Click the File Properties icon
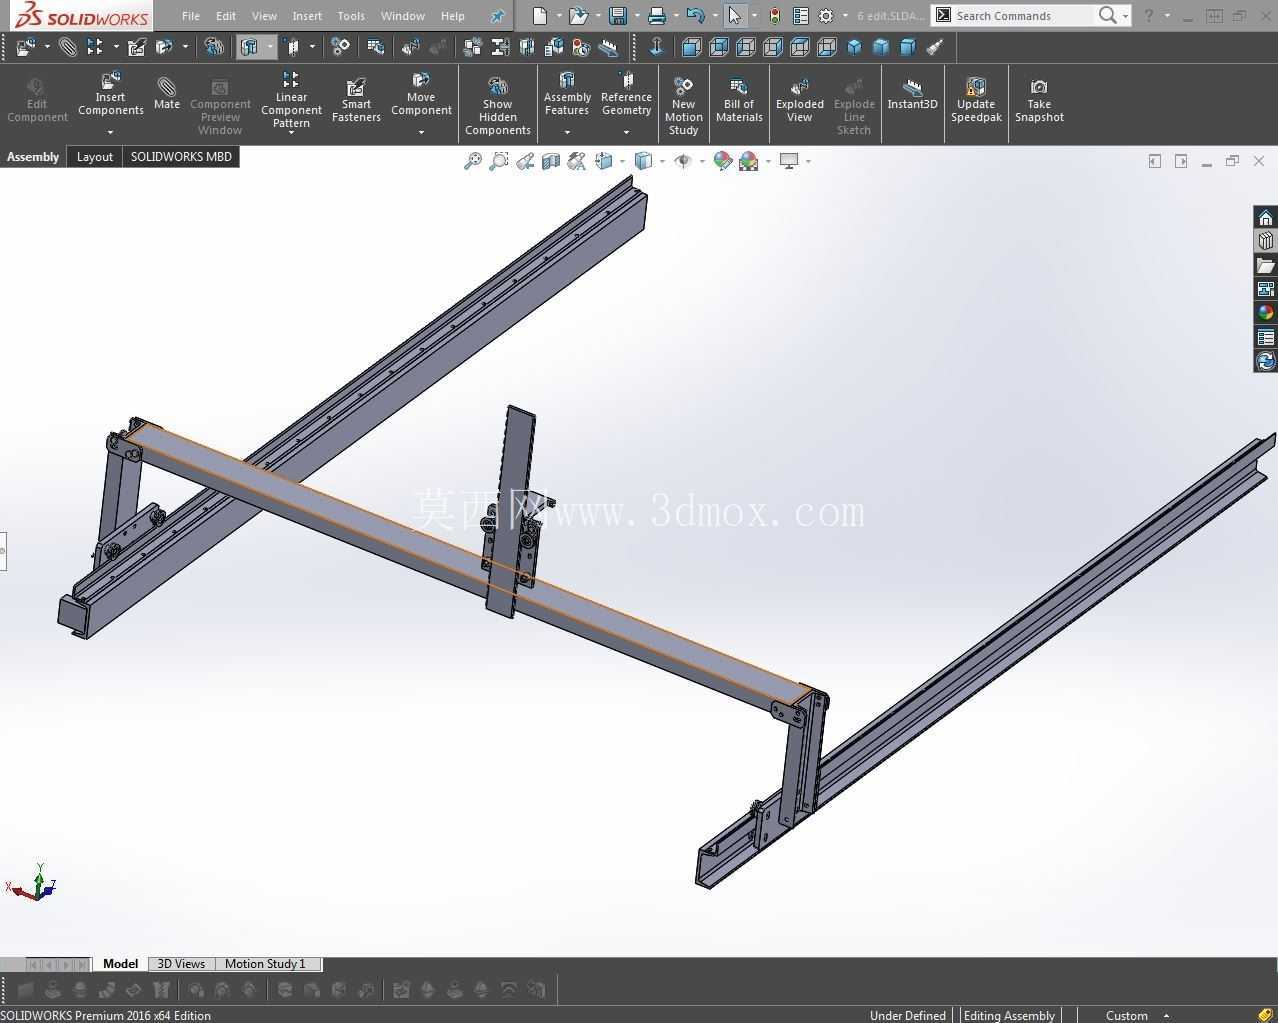Viewport: 1278px width, 1023px height. tap(800, 16)
